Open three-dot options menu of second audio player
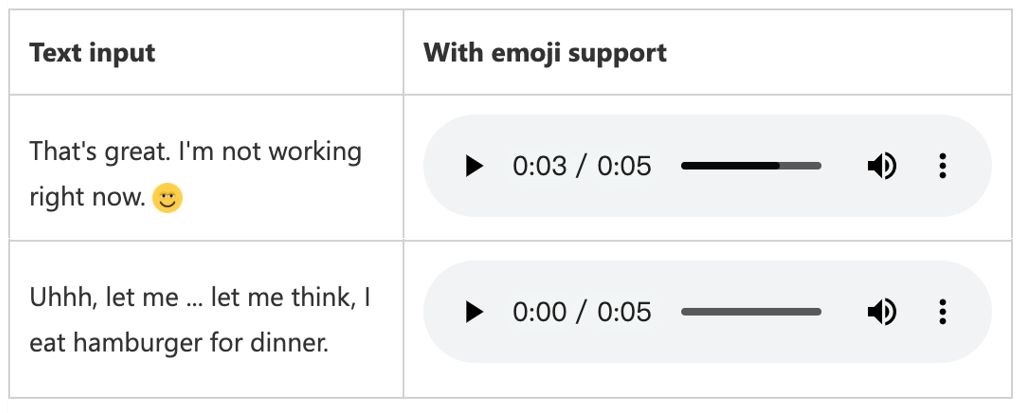 [942, 312]
